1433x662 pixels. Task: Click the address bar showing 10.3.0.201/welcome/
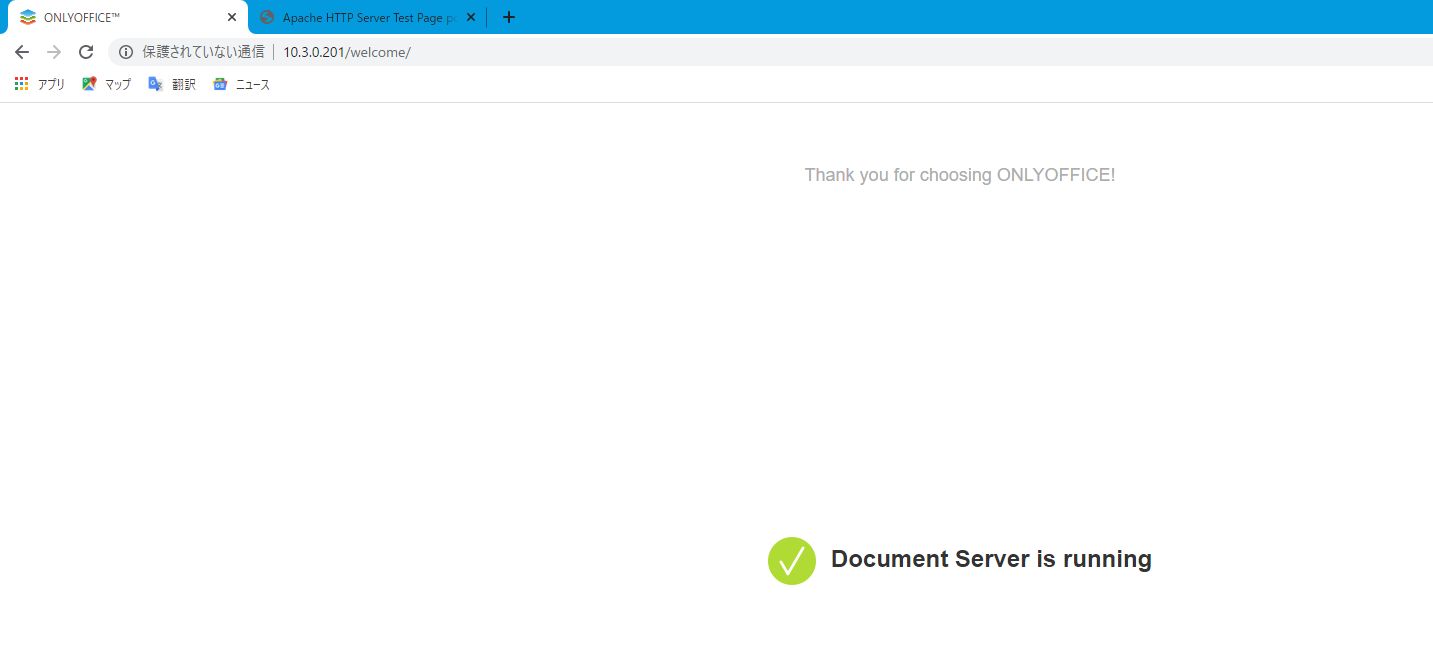347,51
